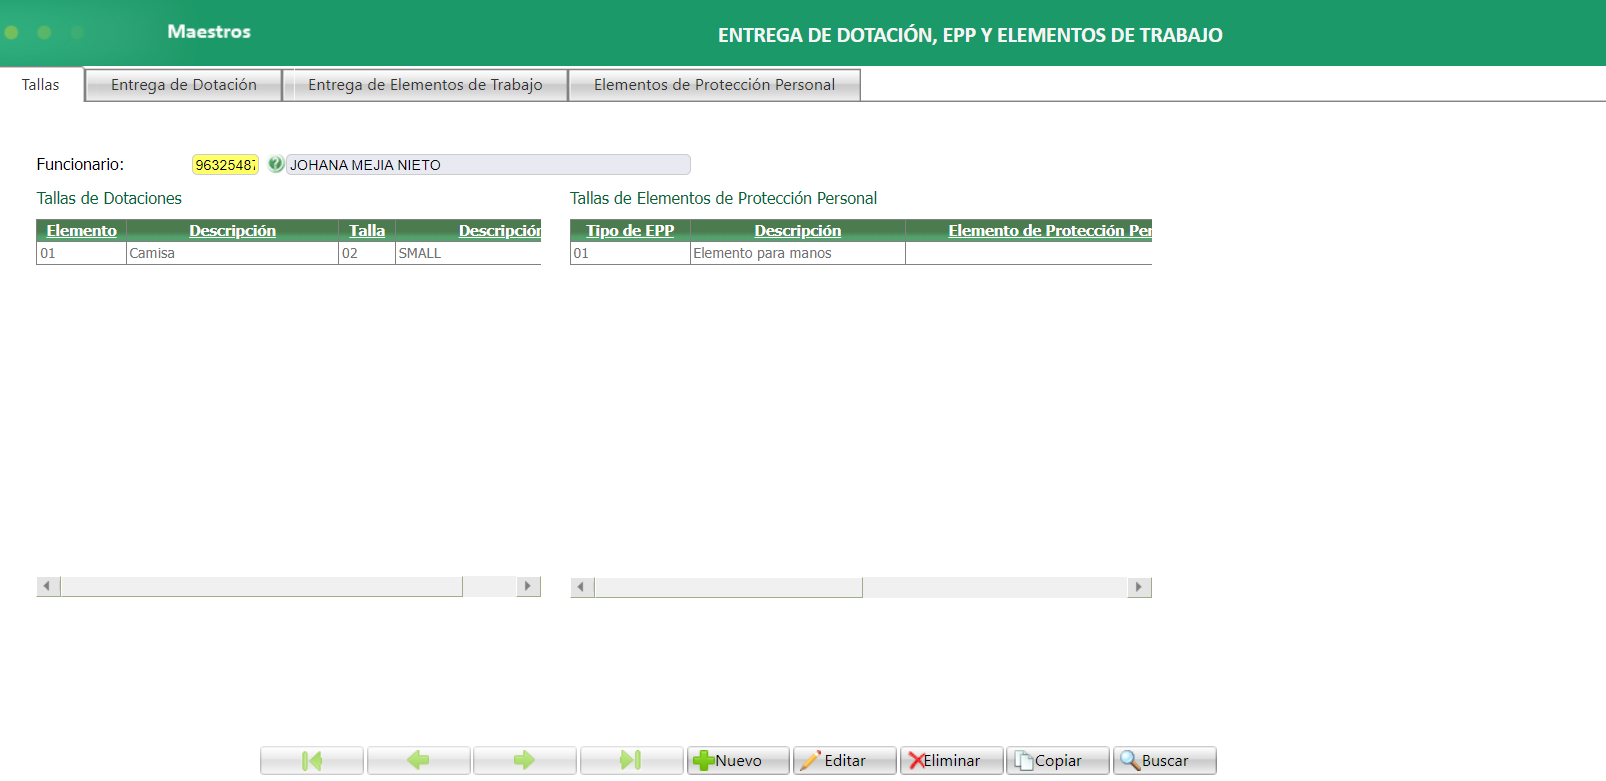
Task: Click the JOHANA MEJIA NIETO name field
Action: 488,165
